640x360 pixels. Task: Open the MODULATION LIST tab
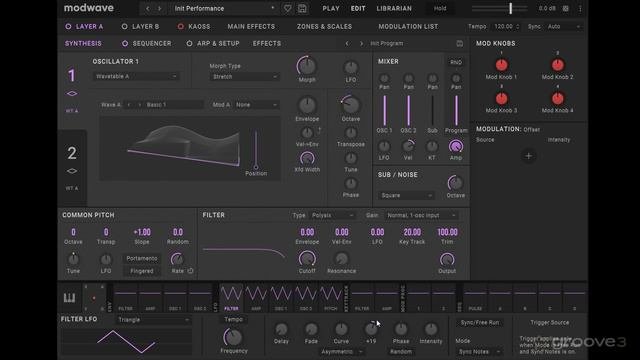point(408,27)
